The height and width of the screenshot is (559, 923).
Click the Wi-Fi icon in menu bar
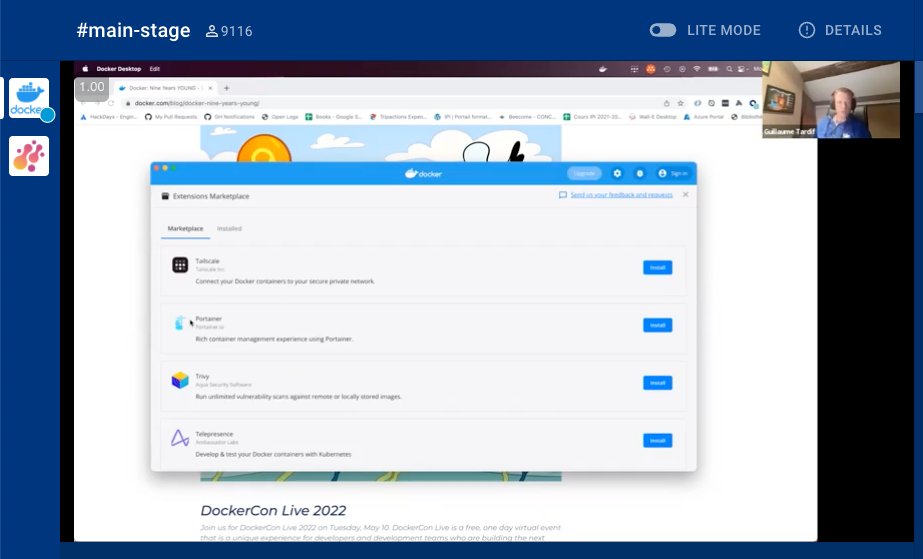(x=697, y=69)
